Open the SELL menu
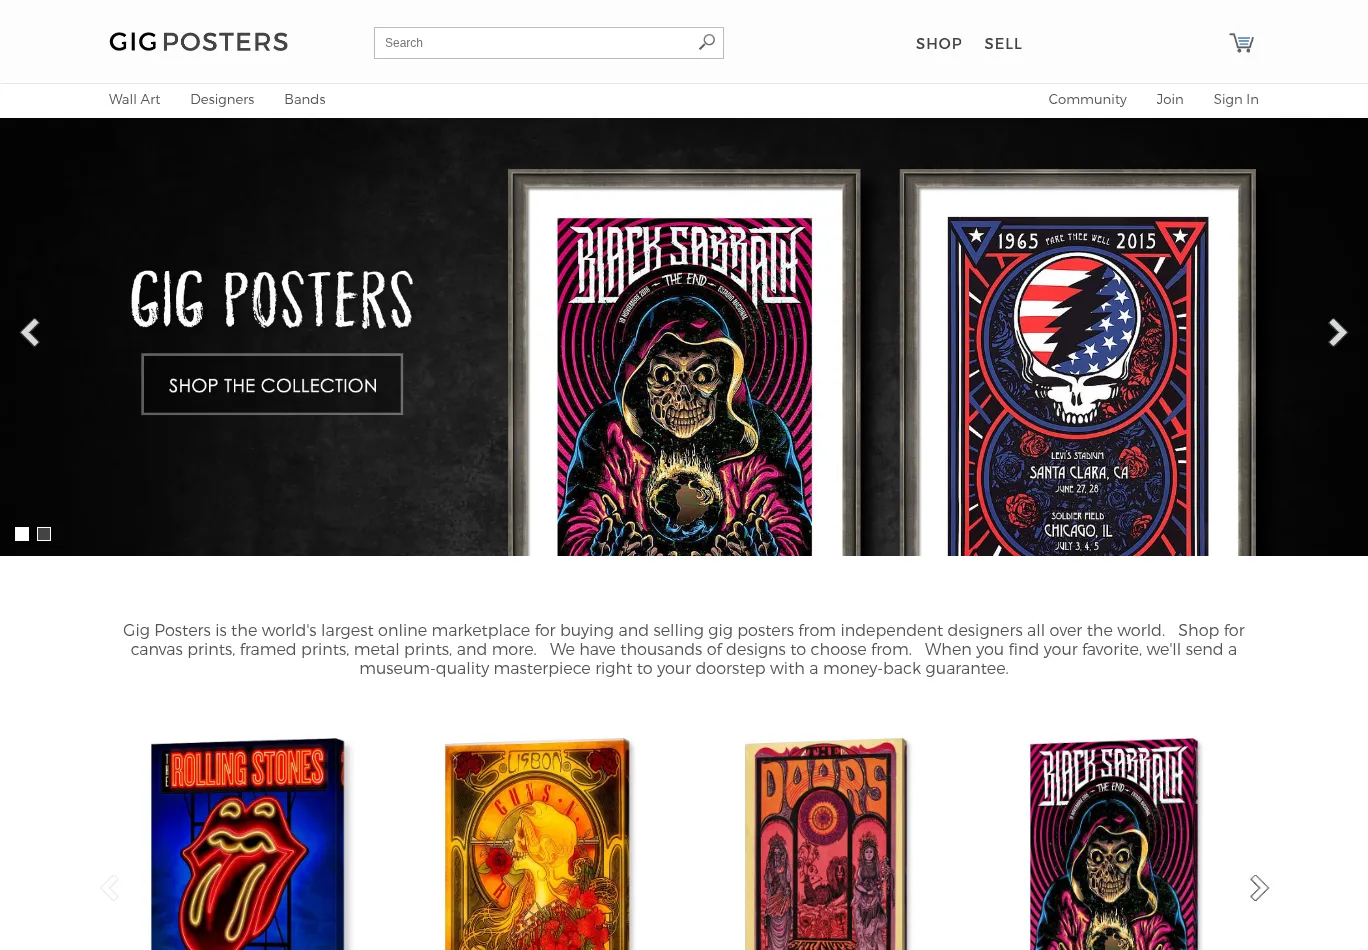This screenshot has height=950, width=1368. point(1003,44)
